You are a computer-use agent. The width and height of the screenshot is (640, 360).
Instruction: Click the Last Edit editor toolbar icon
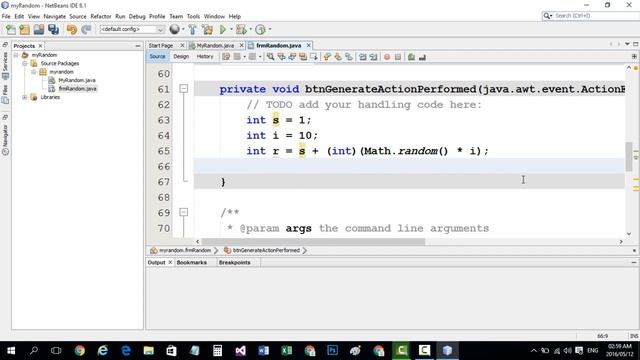pyautogui.click(x=226, y=57)
